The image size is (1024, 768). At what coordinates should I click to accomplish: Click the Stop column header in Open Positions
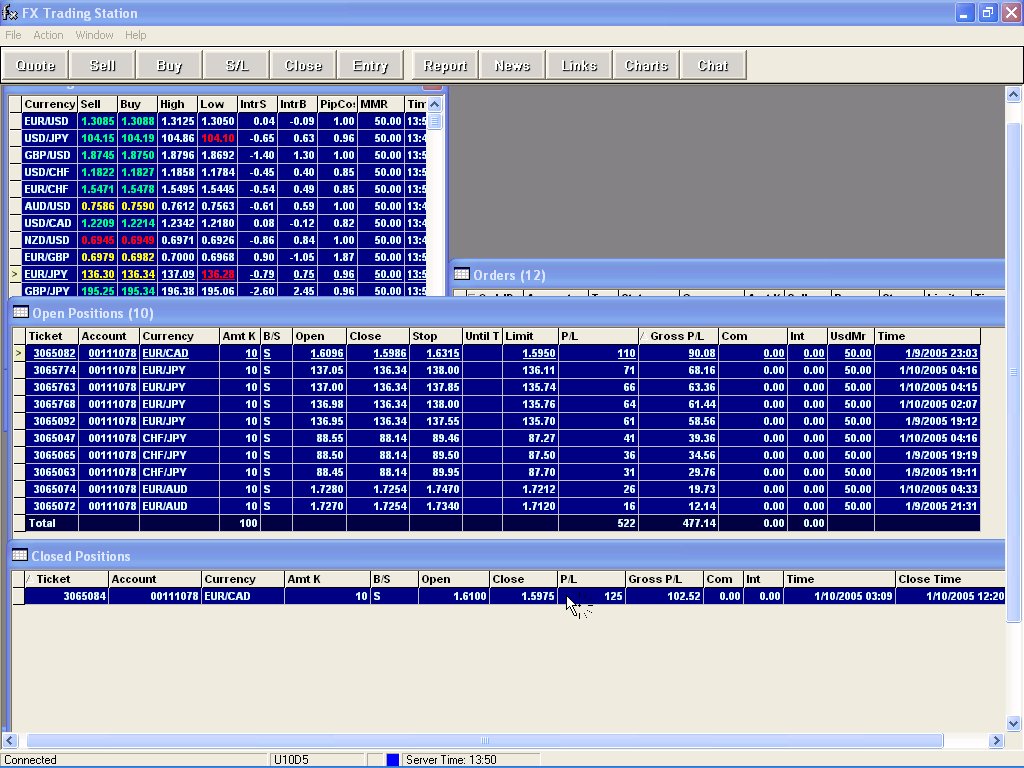[x=436, y=336]
